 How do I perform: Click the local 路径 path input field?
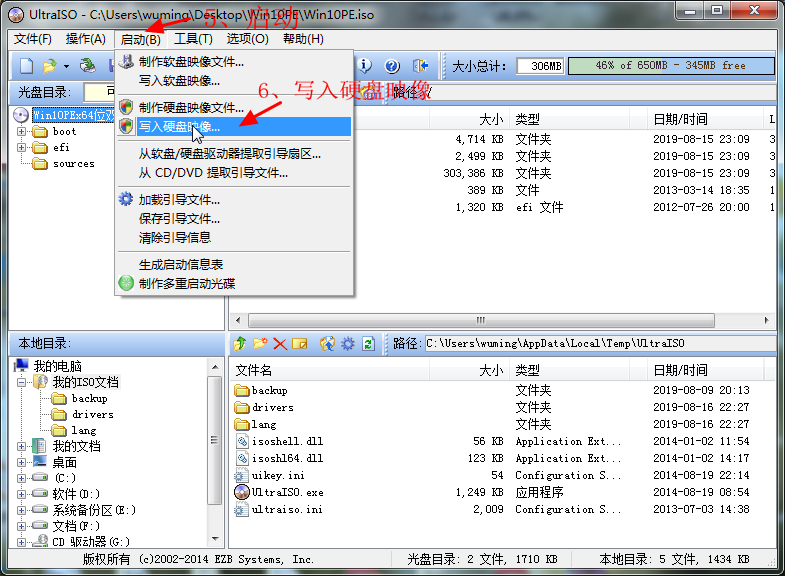[600, 344]
